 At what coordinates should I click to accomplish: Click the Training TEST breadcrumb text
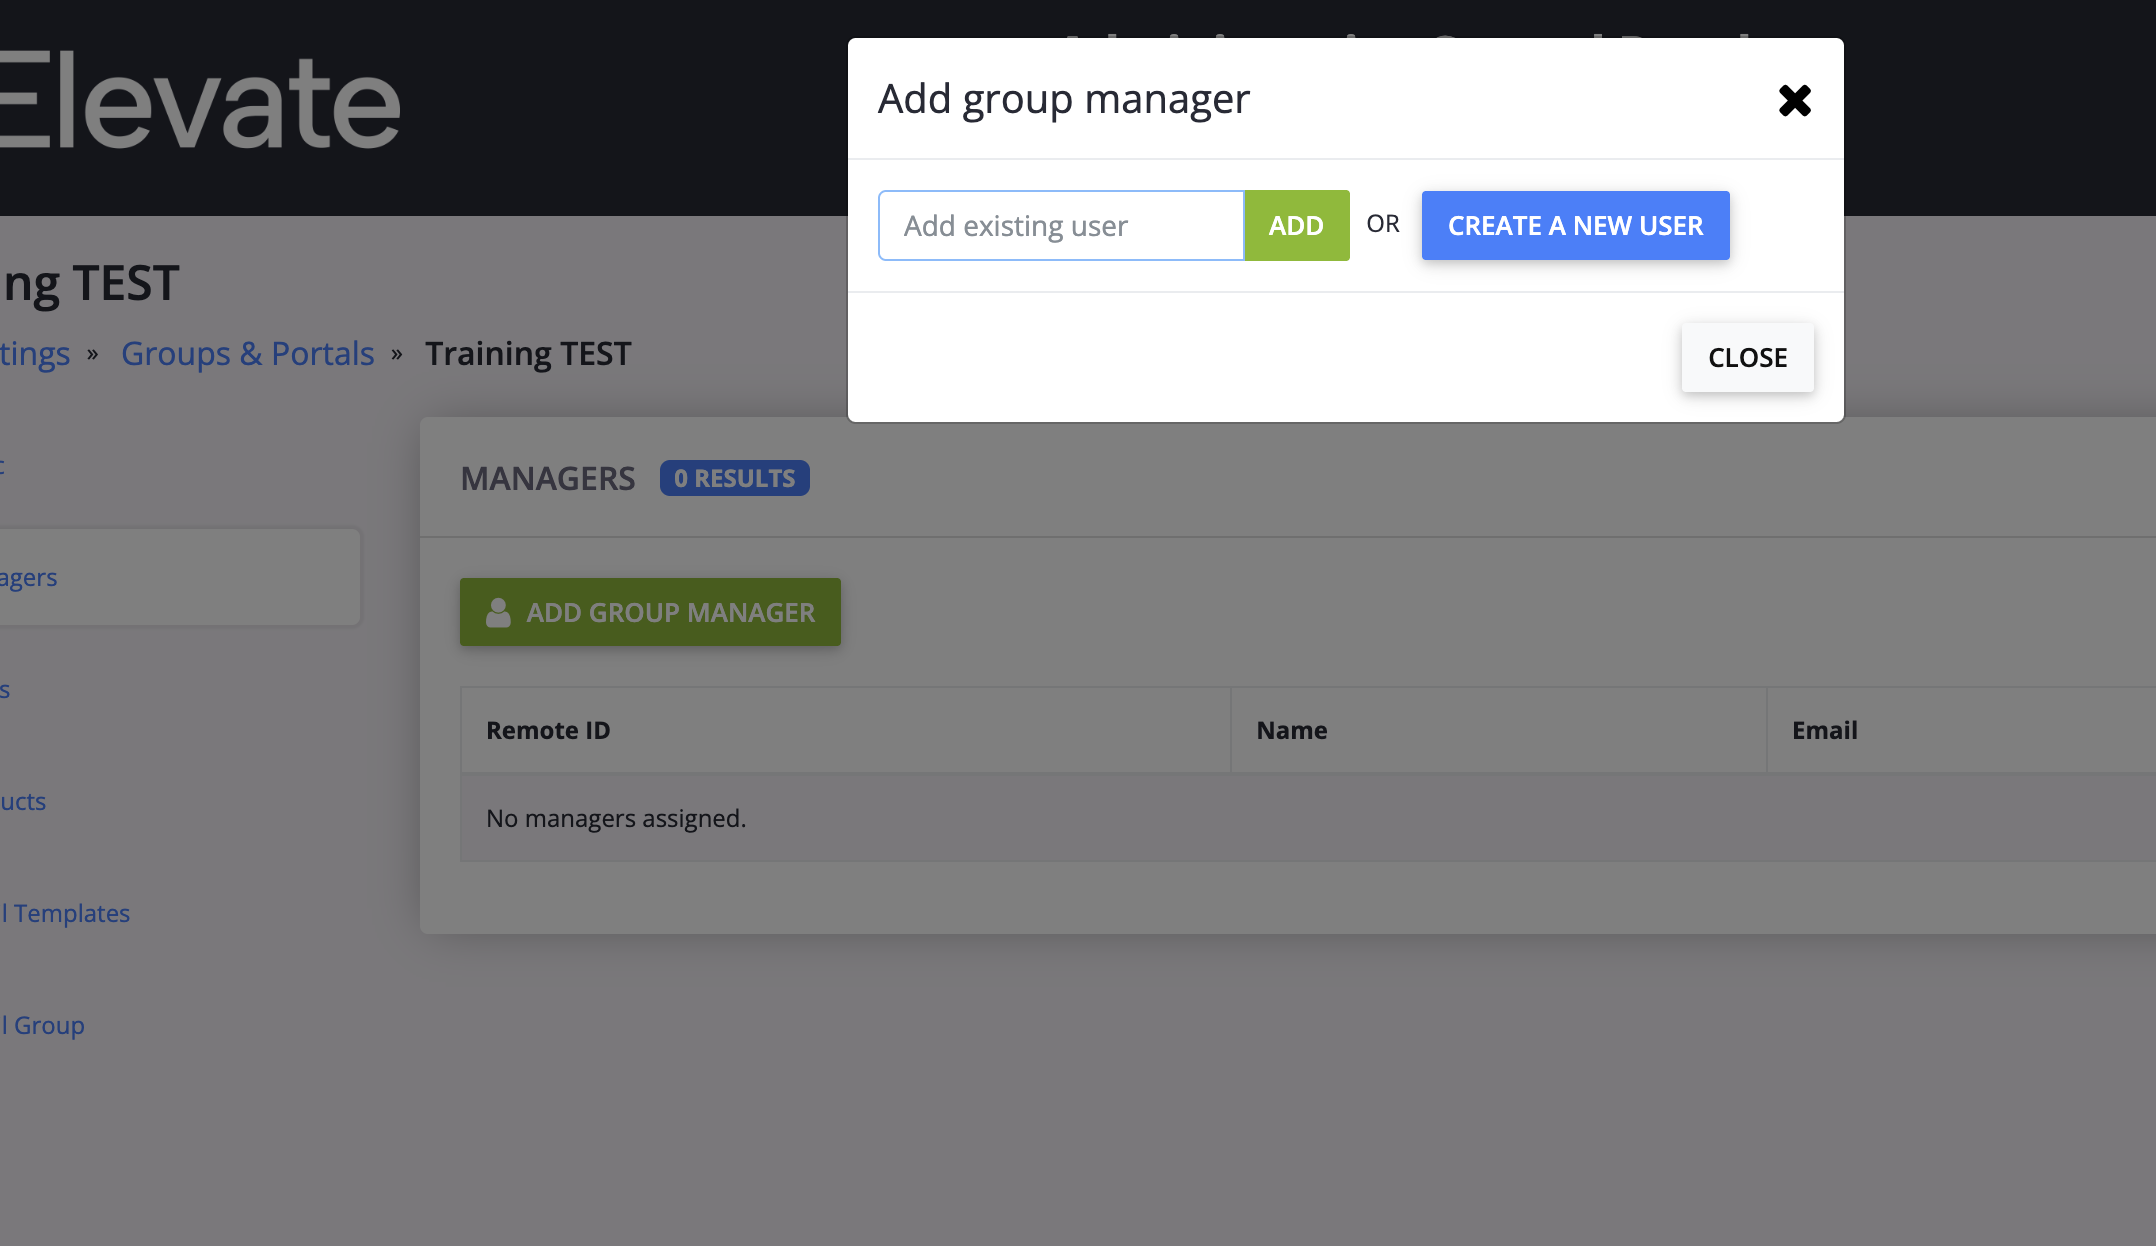click(x=528, y=353)
